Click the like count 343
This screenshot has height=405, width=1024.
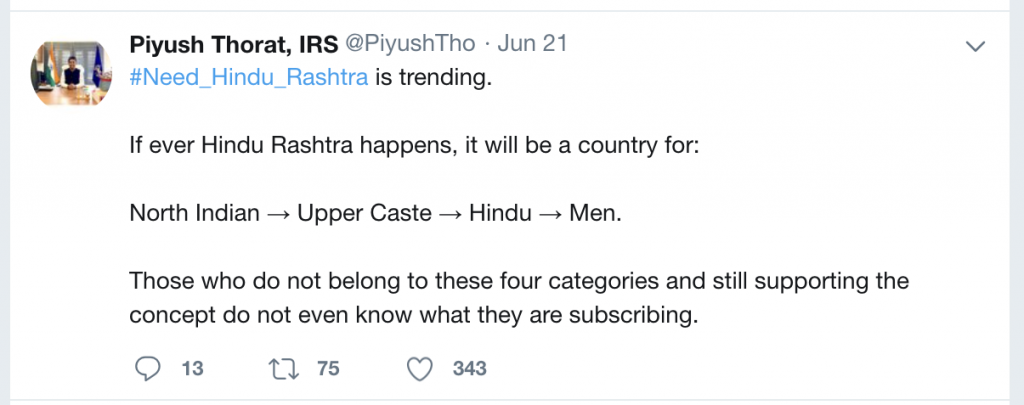pyautogui.click(x=469, y=369)
